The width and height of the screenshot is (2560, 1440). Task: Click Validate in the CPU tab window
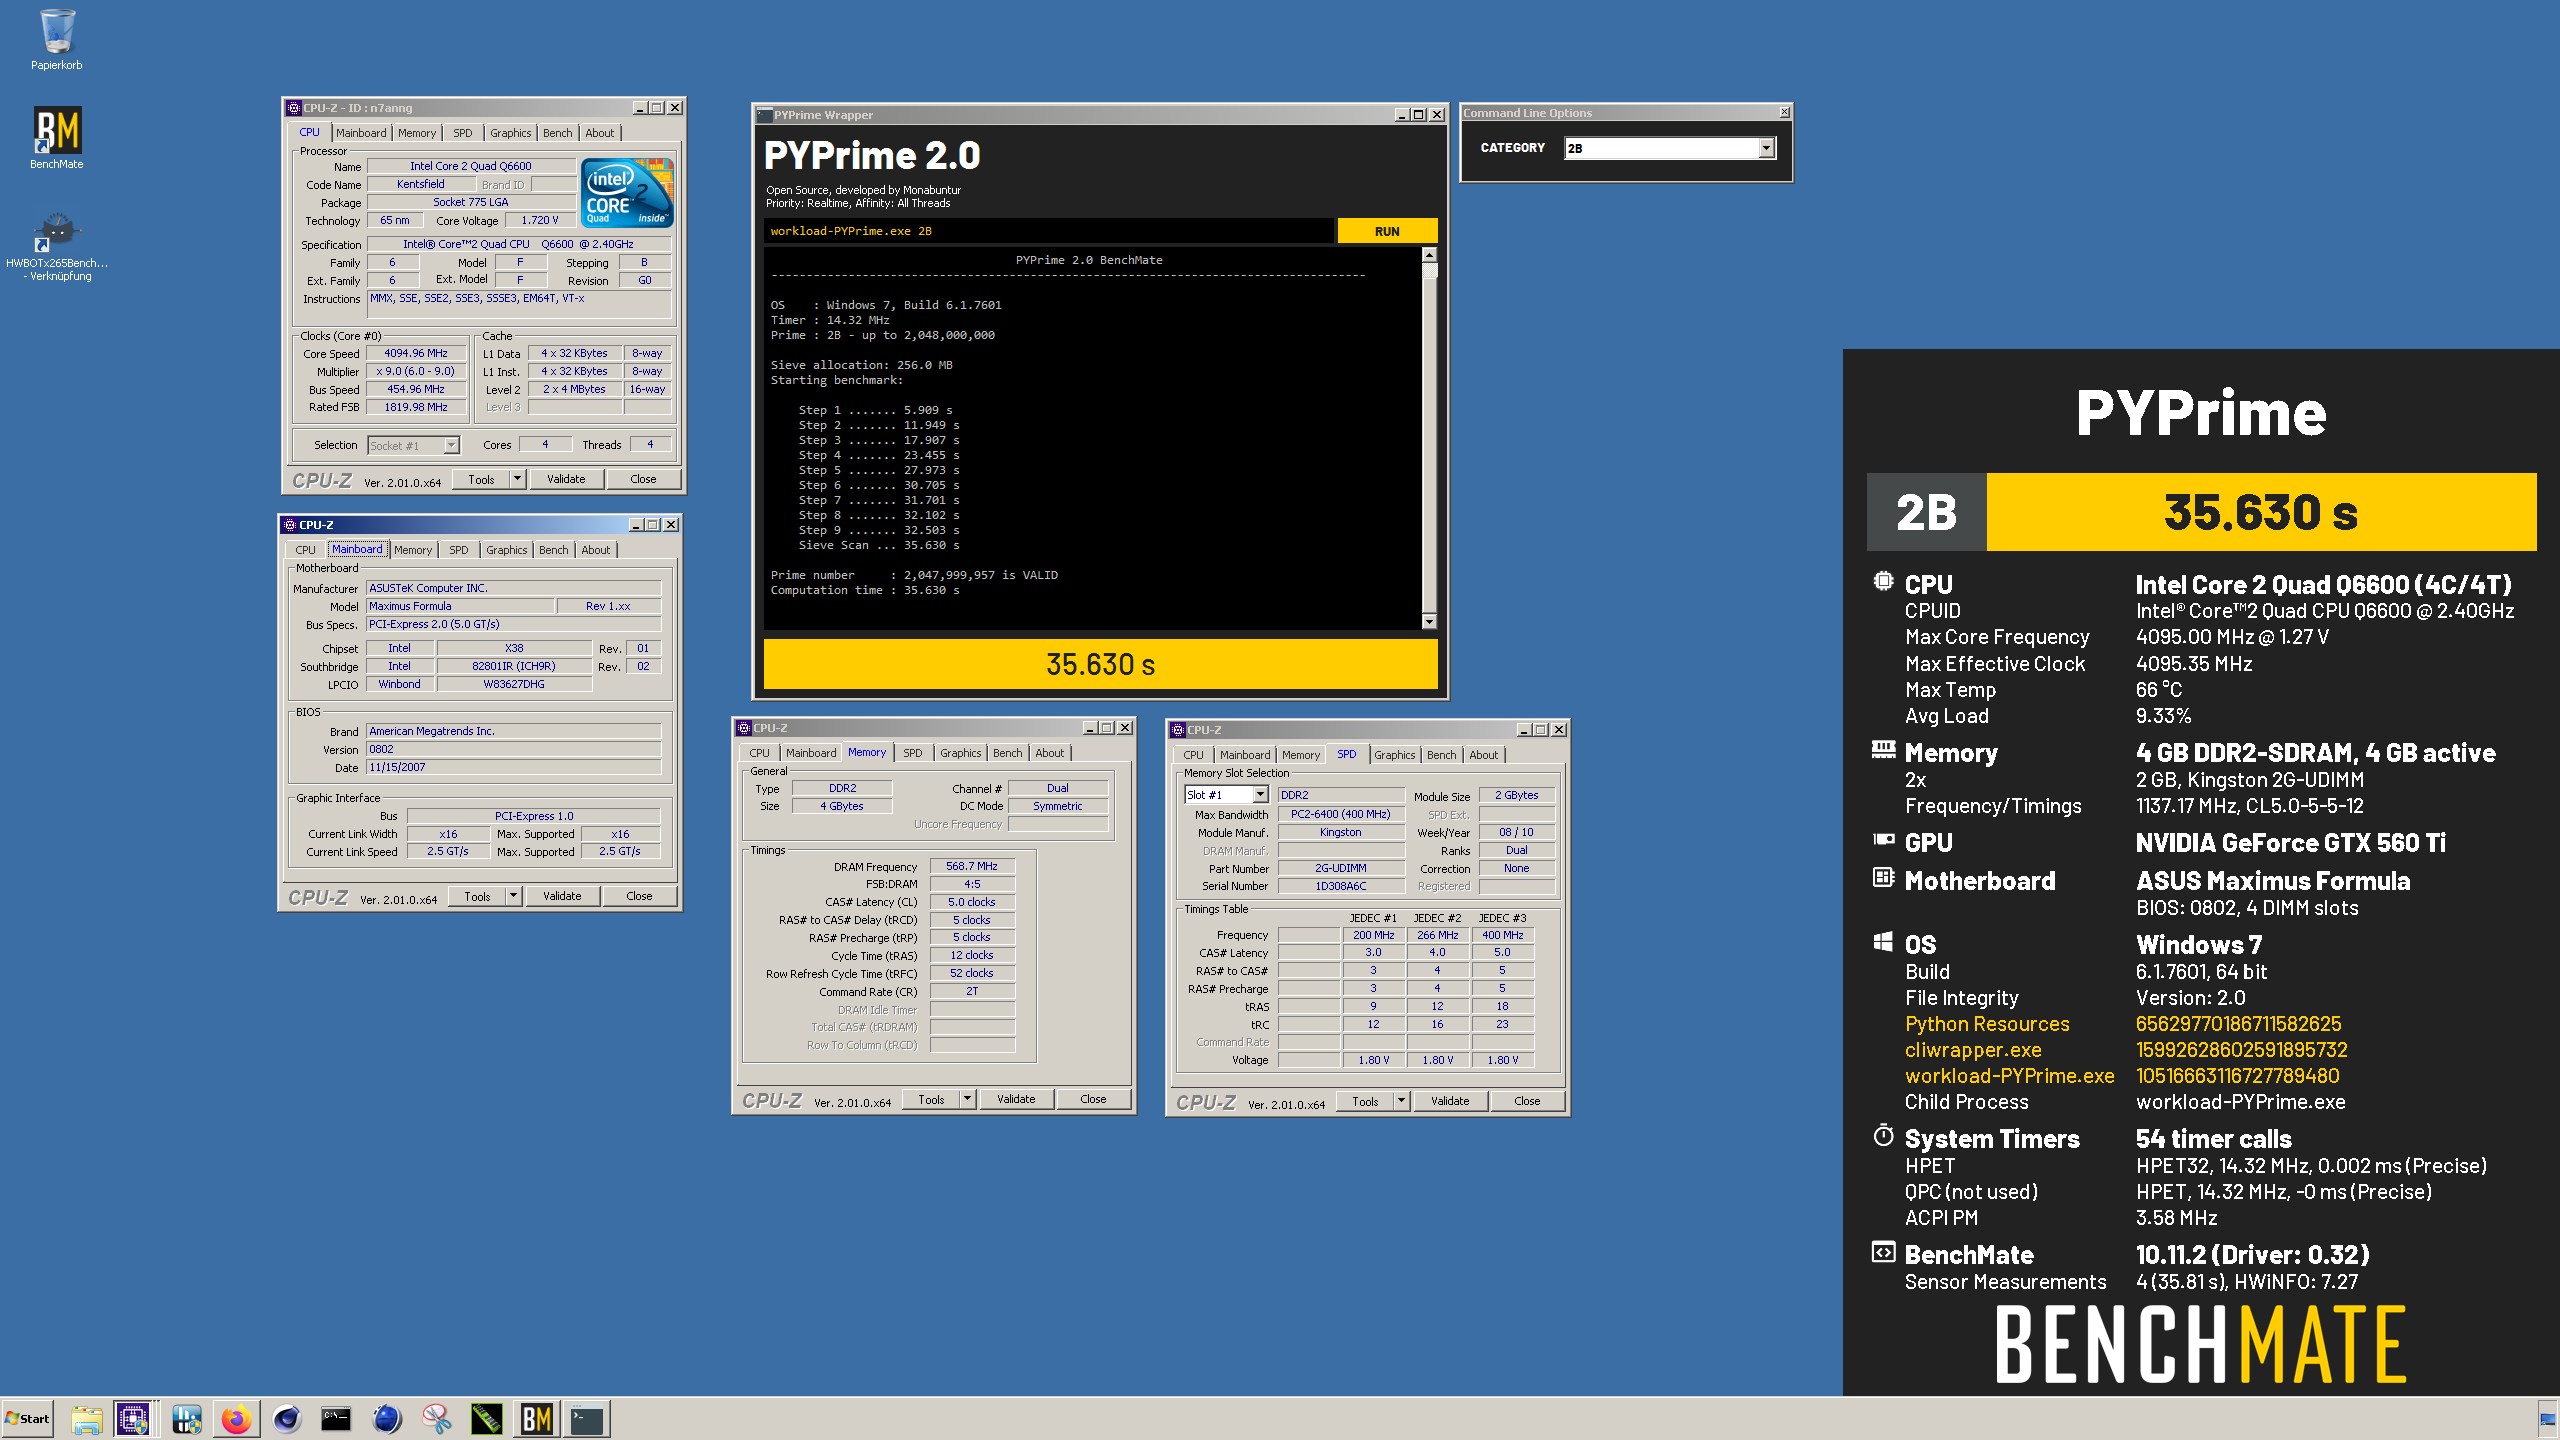[566, 479]
